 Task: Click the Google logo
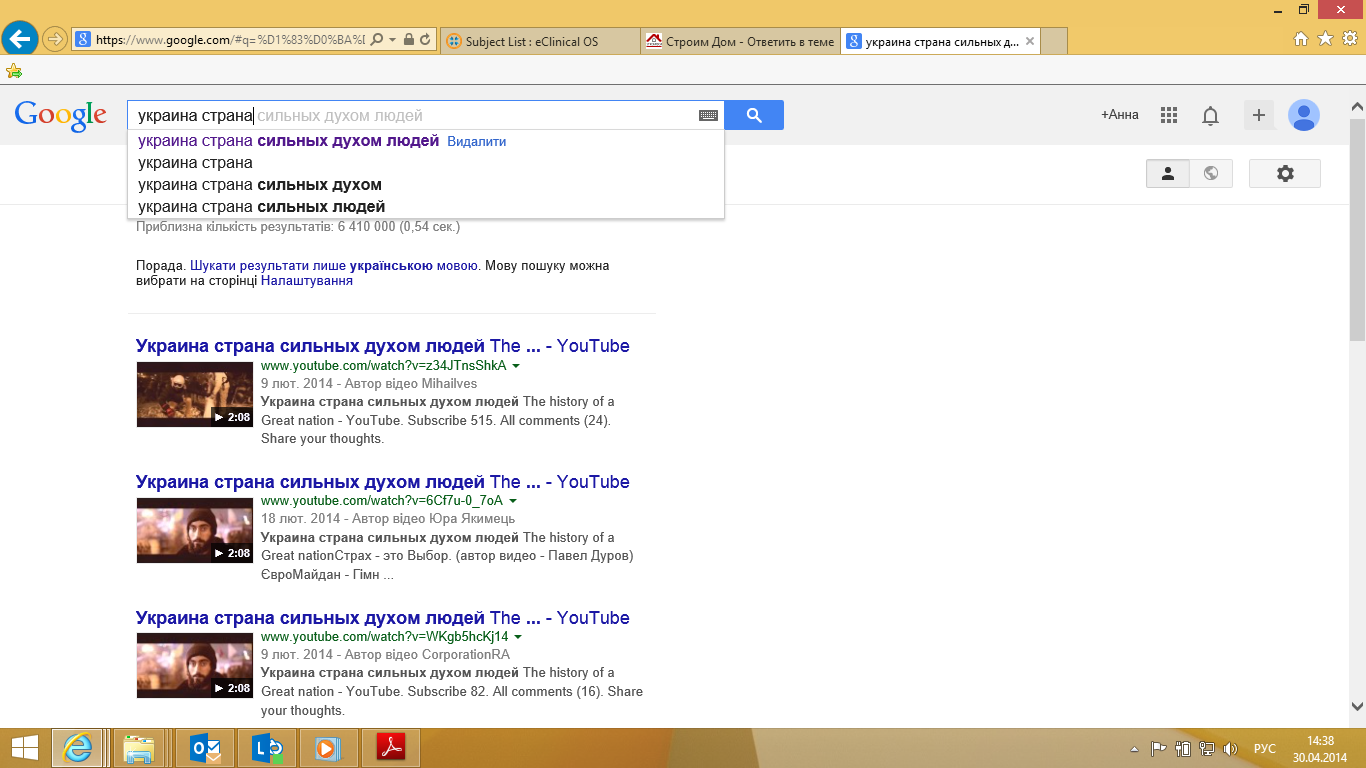pyautogui.click(x=60, y=115)
